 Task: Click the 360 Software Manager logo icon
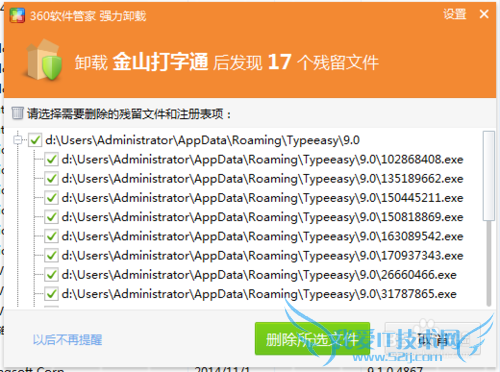click(17, 15)
